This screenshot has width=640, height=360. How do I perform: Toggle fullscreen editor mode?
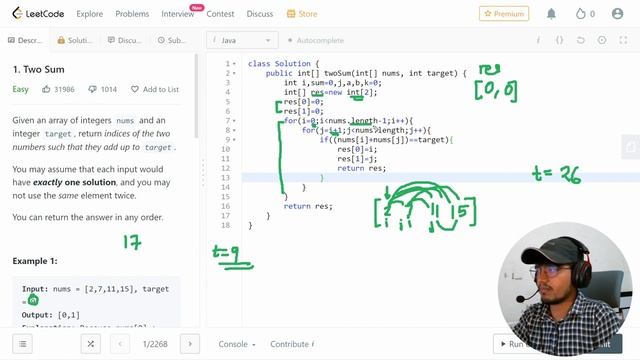click(623, 40)
